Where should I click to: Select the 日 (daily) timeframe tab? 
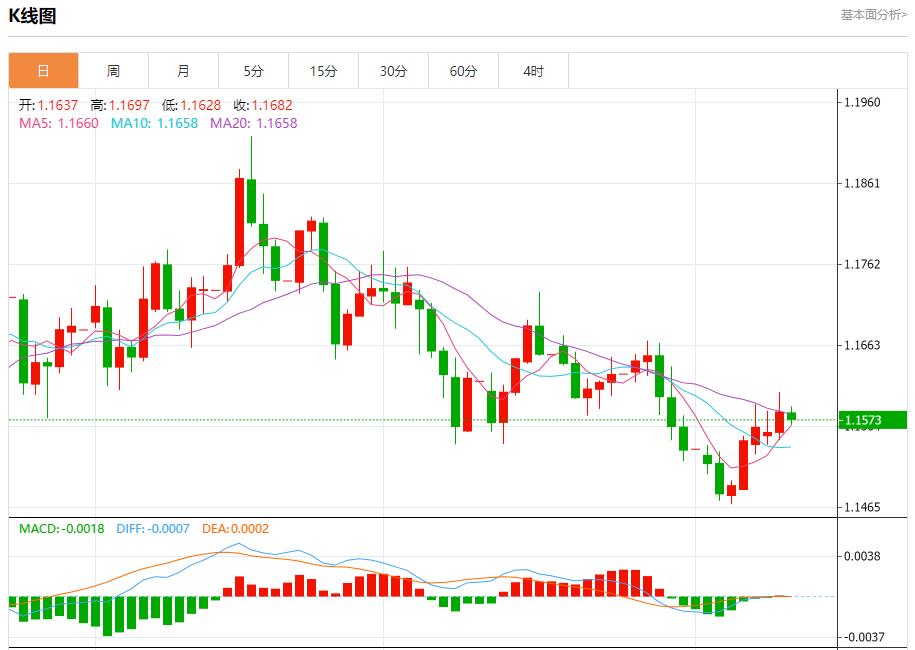(x=43, y=71)
